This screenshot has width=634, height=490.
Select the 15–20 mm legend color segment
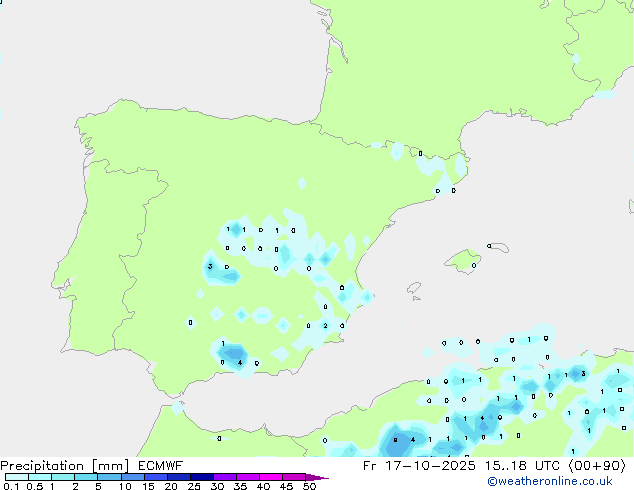[x=156, y=477]
